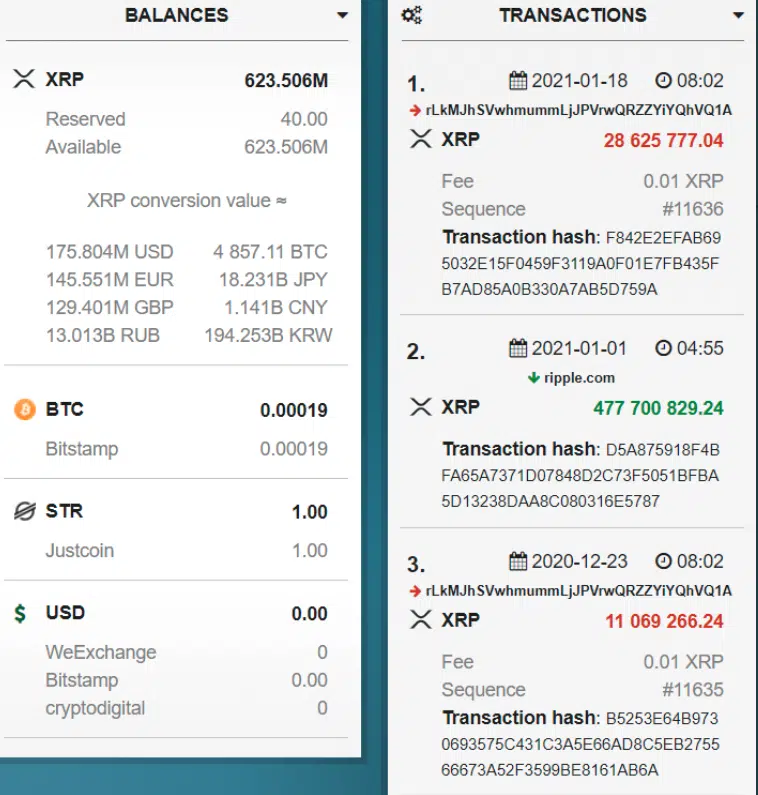
Task: Click green incoming arrow near ripple.com
Action: click(534, 378)
